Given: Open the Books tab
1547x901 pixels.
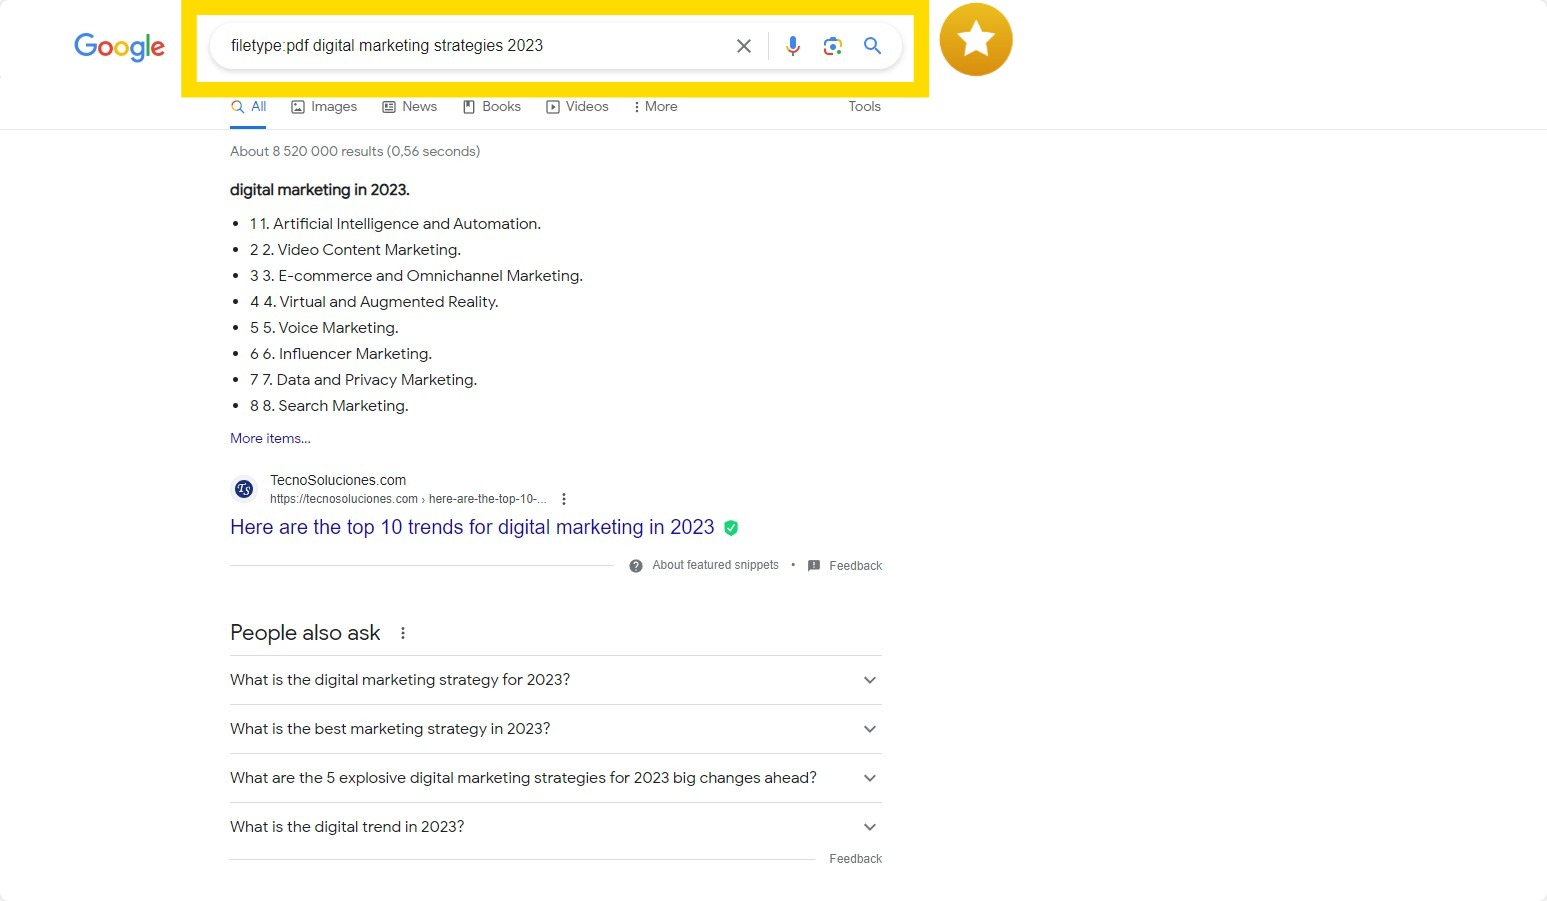Looking at the screenshot, I should coord(492,107).
